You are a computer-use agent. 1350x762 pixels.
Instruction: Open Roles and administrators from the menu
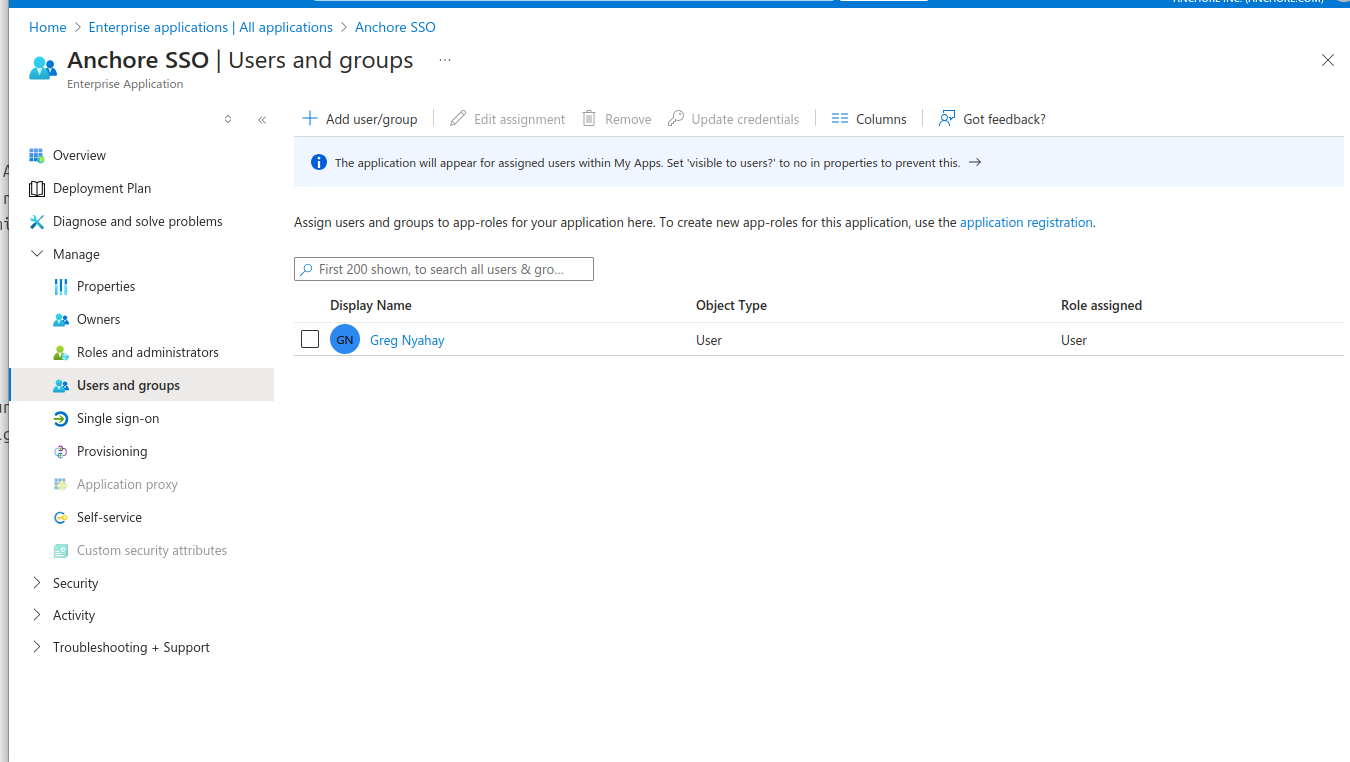click(x=148, y=352)
